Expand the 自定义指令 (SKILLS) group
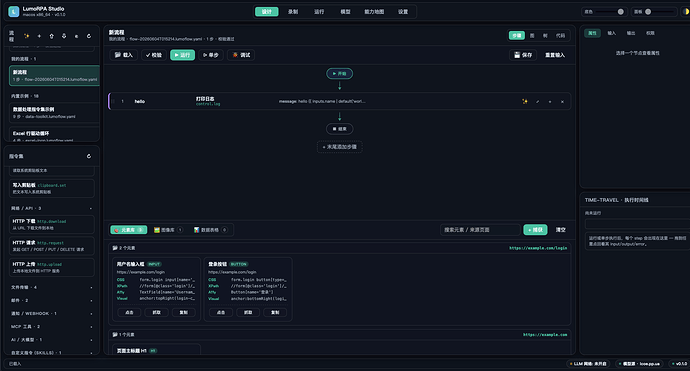Image resolution: width=690 pixels, height=371 pixels. [x=51, y=353]
